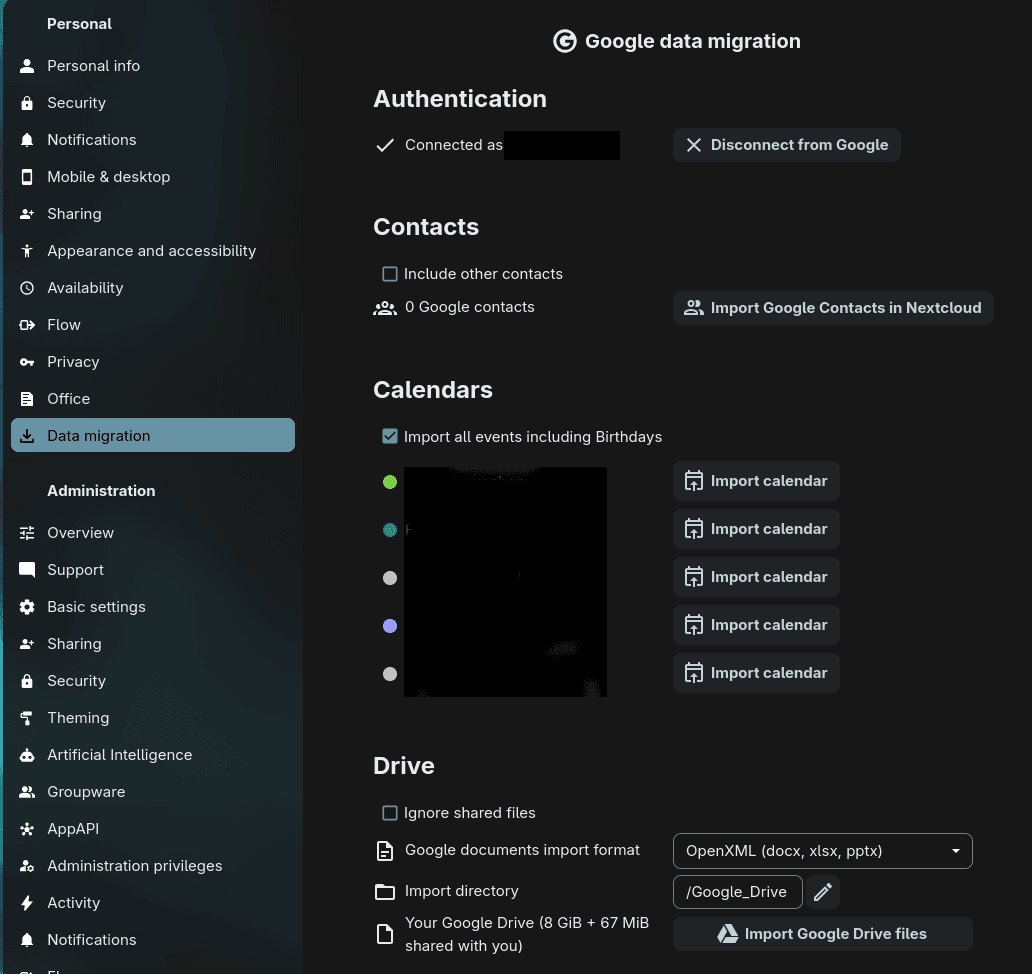Open Personal info settings page
Screen dimensions: 1032x974
pyautogui.click(x=93, y=66)
